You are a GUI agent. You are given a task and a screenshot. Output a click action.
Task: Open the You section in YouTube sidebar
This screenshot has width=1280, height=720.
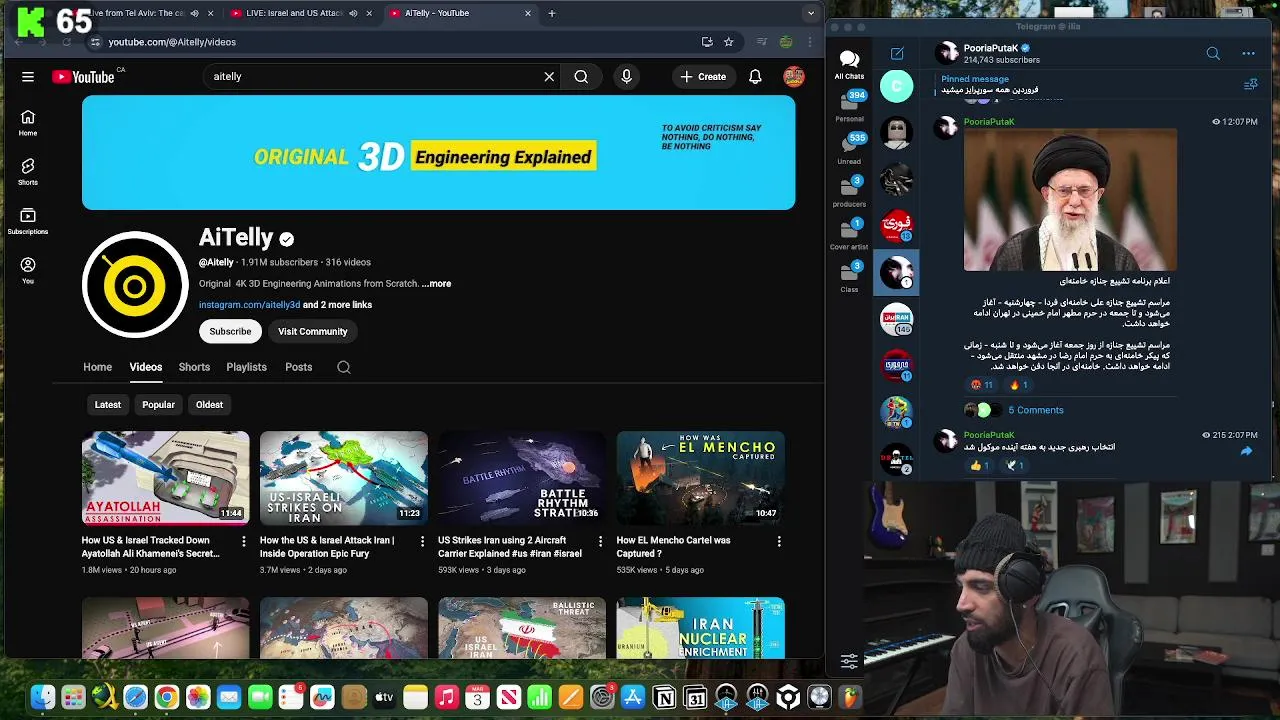[x=28, y=270]
